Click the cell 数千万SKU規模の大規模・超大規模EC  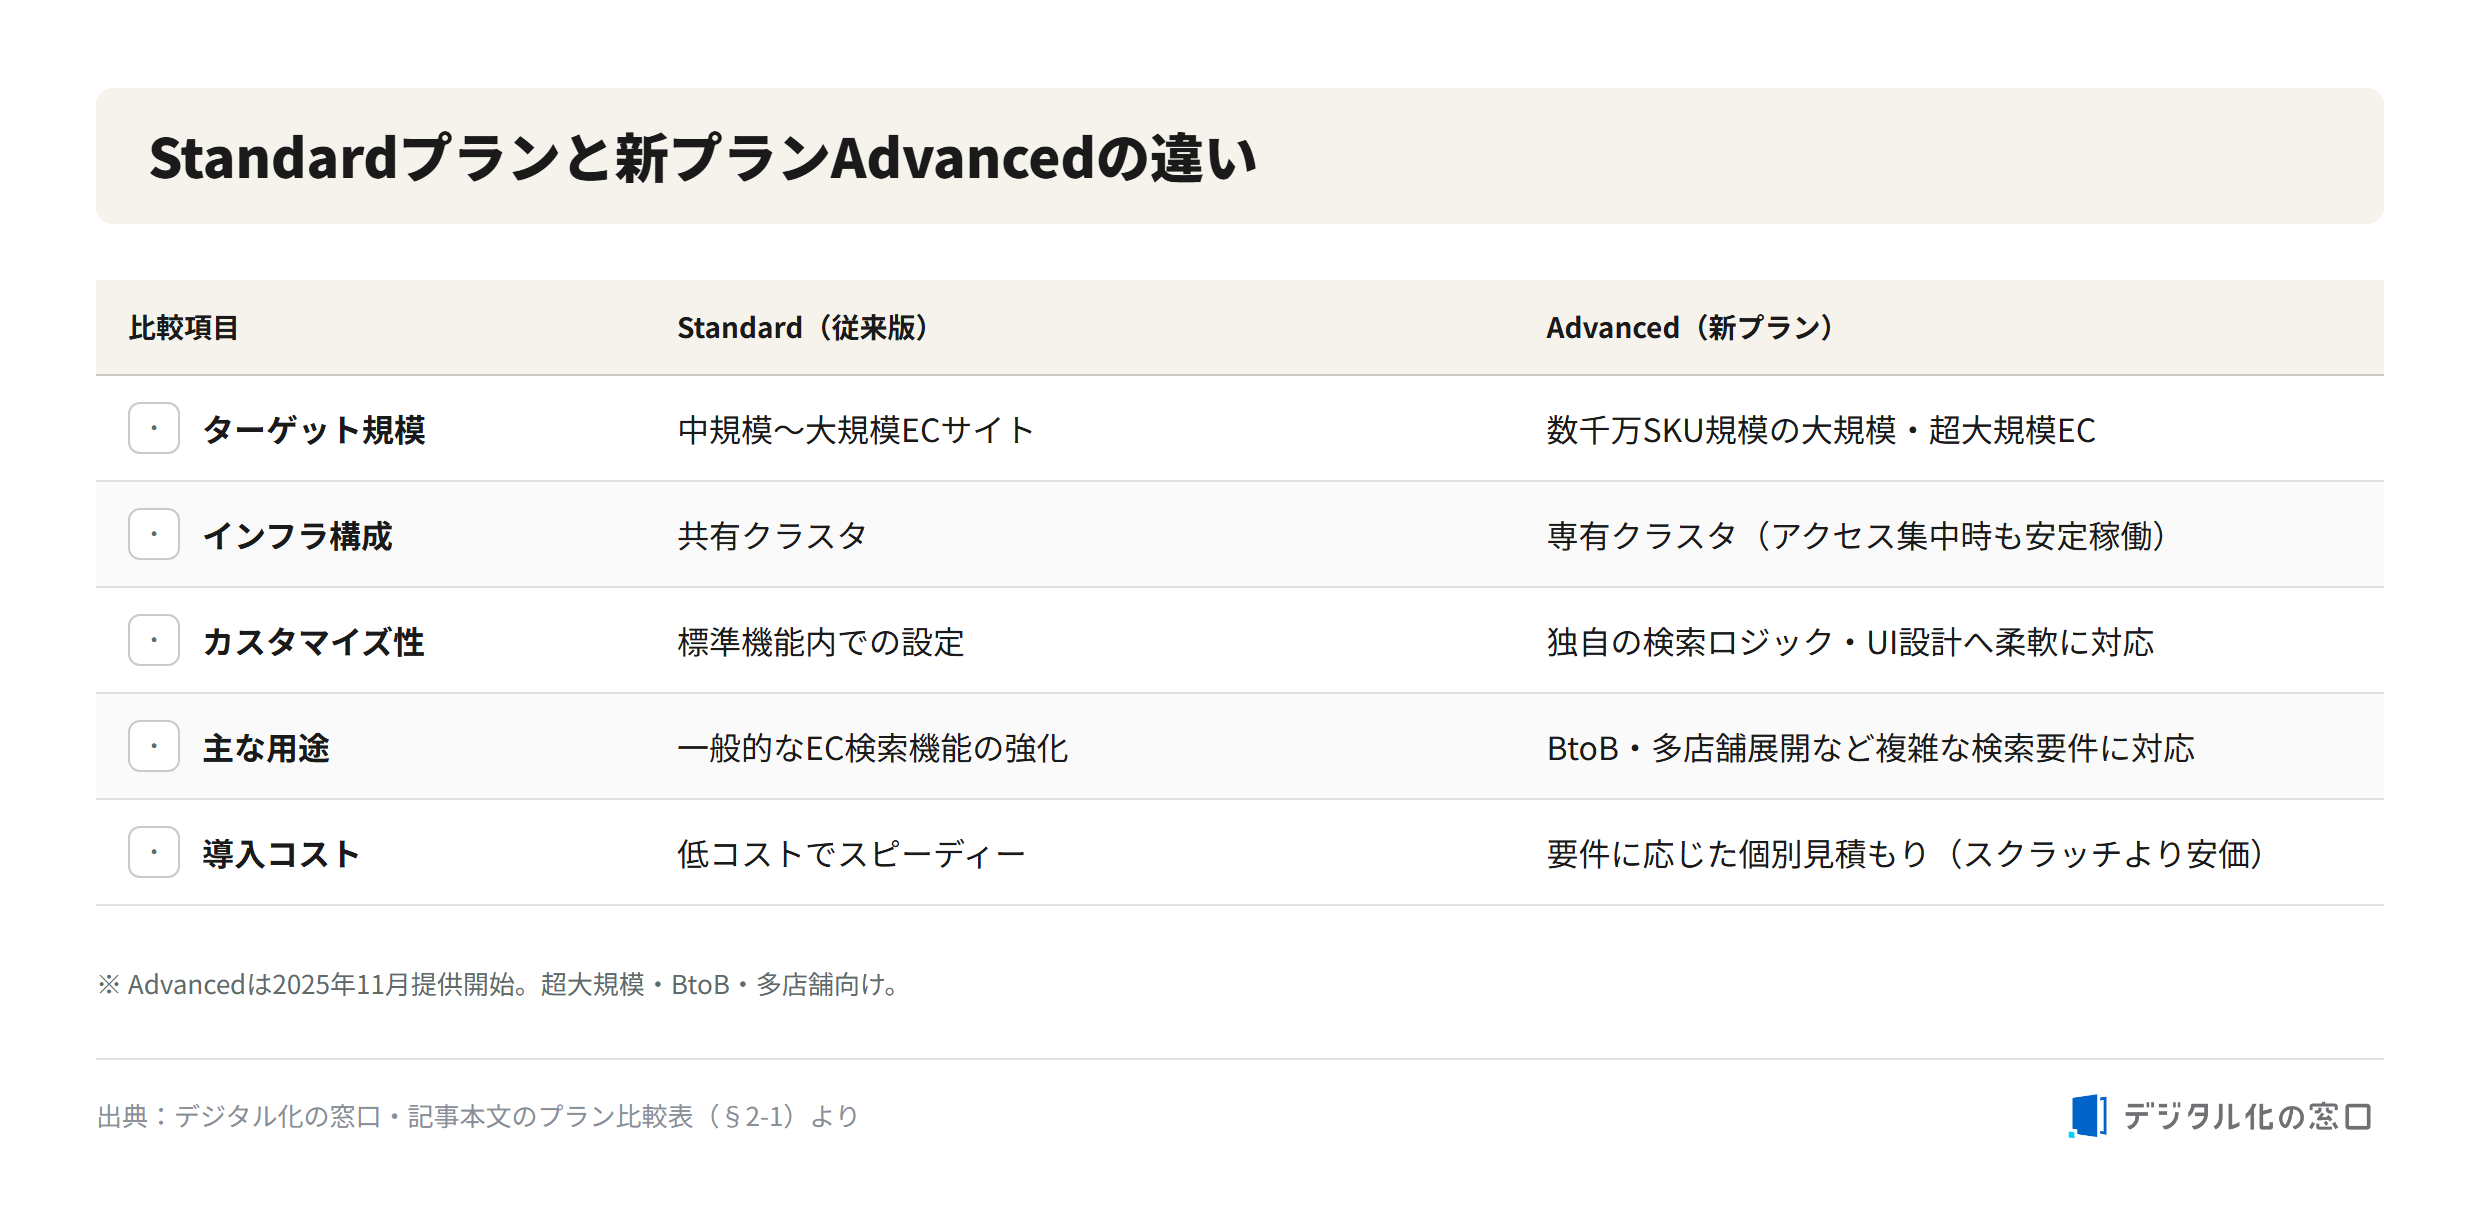pyautogui.click(x=1821, y=430)
